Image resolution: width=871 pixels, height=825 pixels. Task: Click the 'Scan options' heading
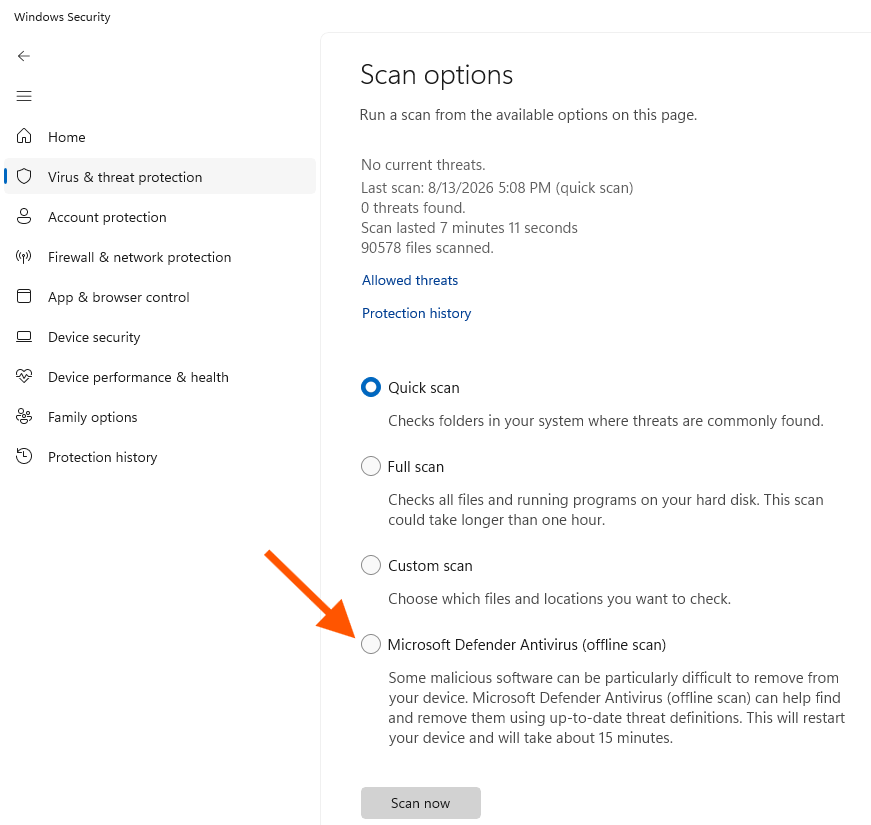tap(437, 75)
